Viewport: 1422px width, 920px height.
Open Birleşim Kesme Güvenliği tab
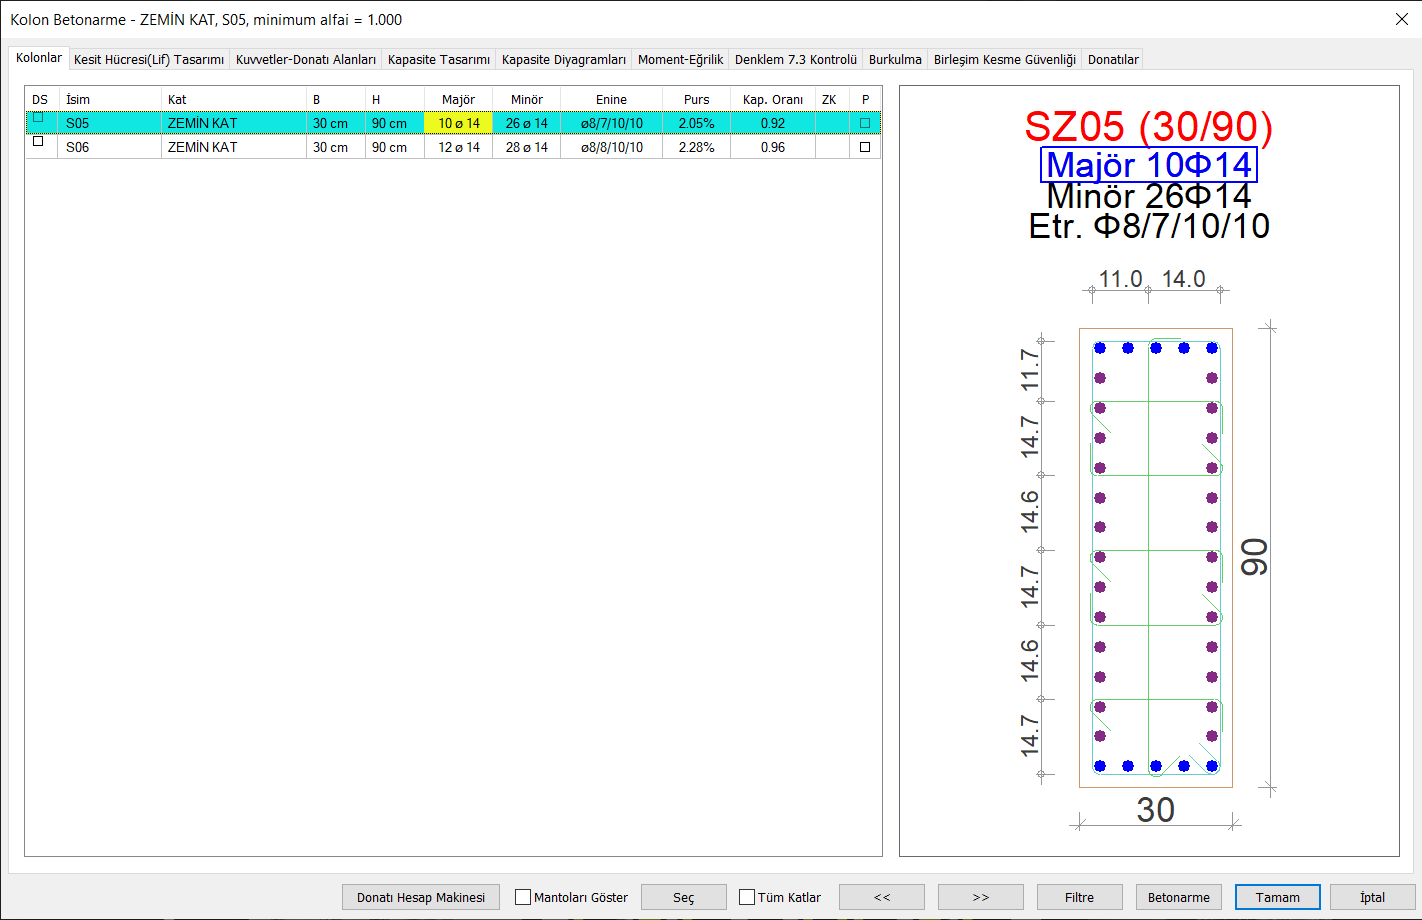tap(1005, 59)
